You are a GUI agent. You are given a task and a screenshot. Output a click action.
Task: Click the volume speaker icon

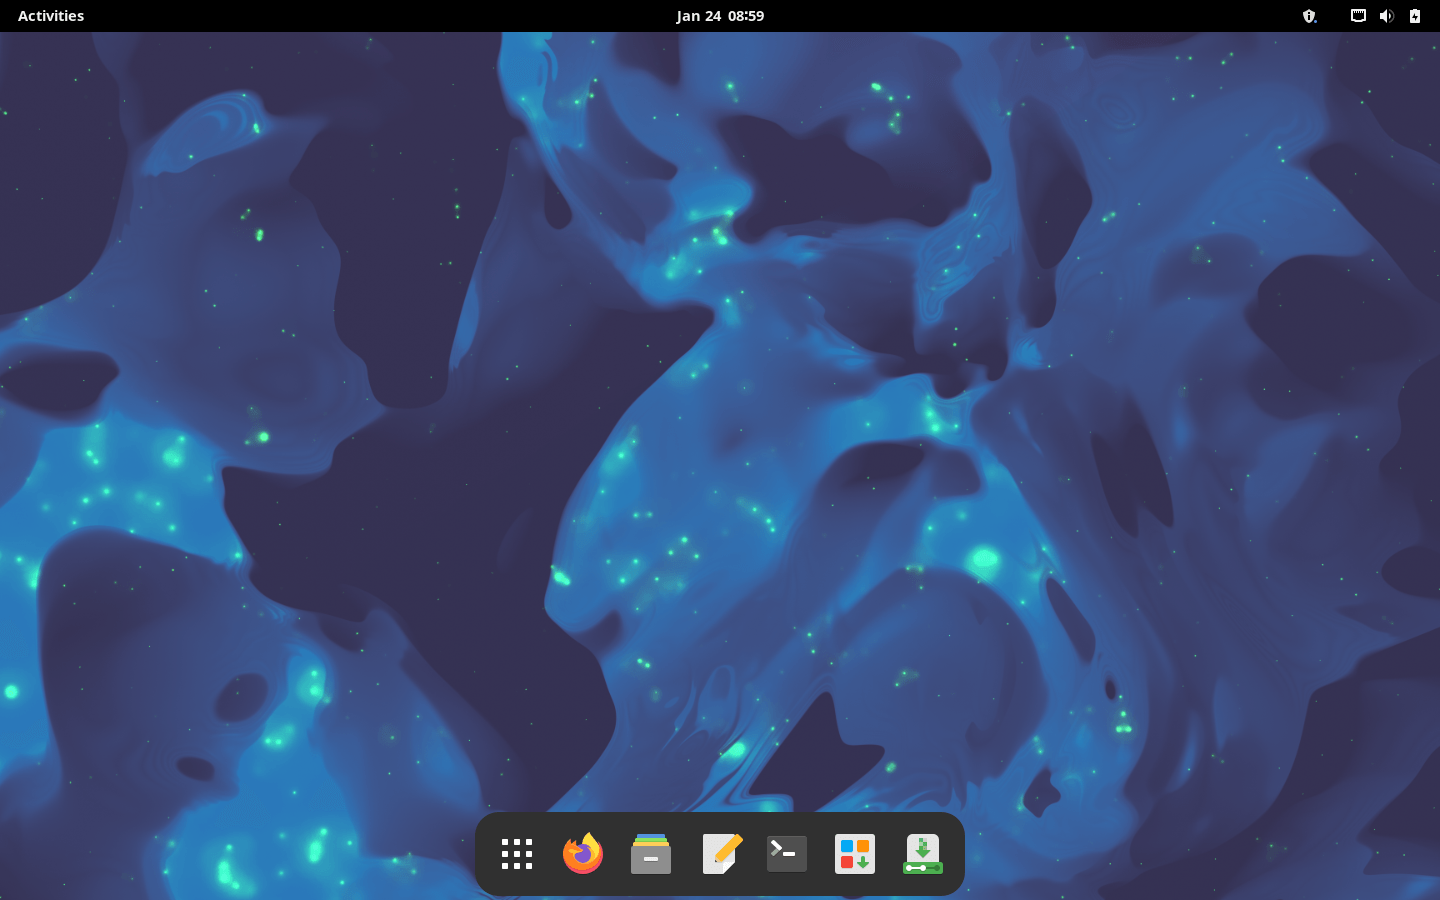[x=1386, y=16]
